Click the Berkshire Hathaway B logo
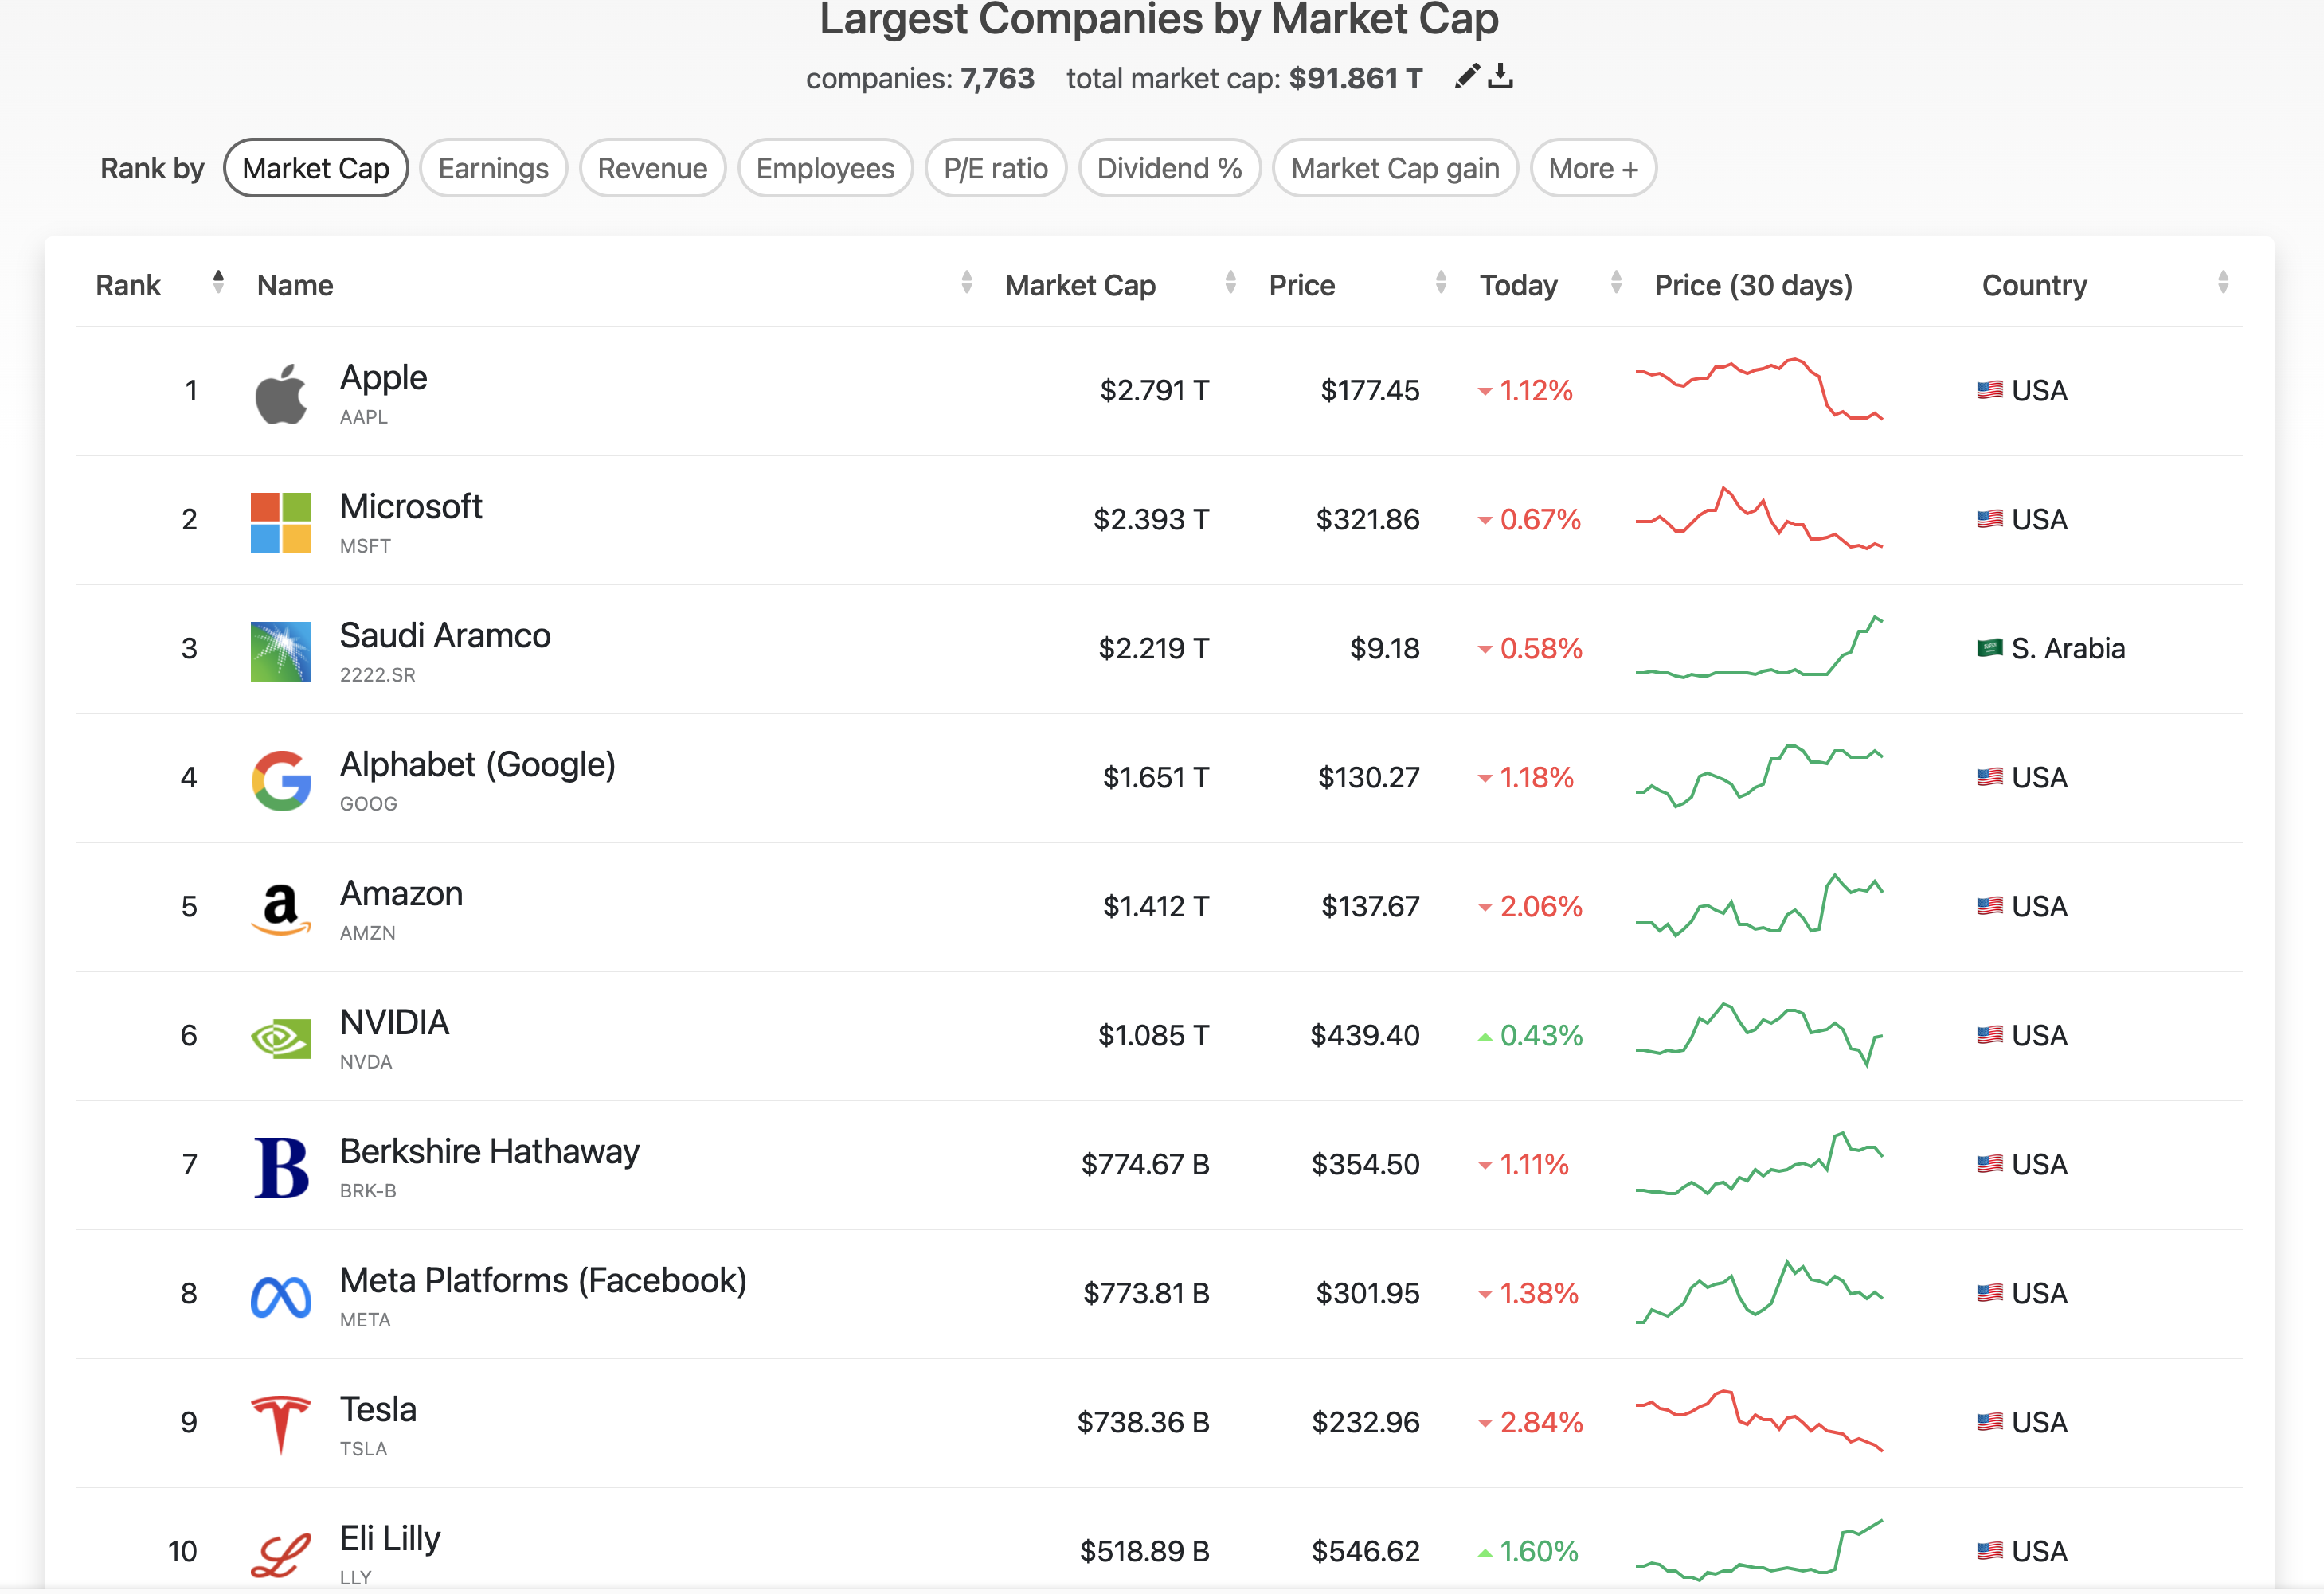2324x1594 pixels. point(281,1167)
